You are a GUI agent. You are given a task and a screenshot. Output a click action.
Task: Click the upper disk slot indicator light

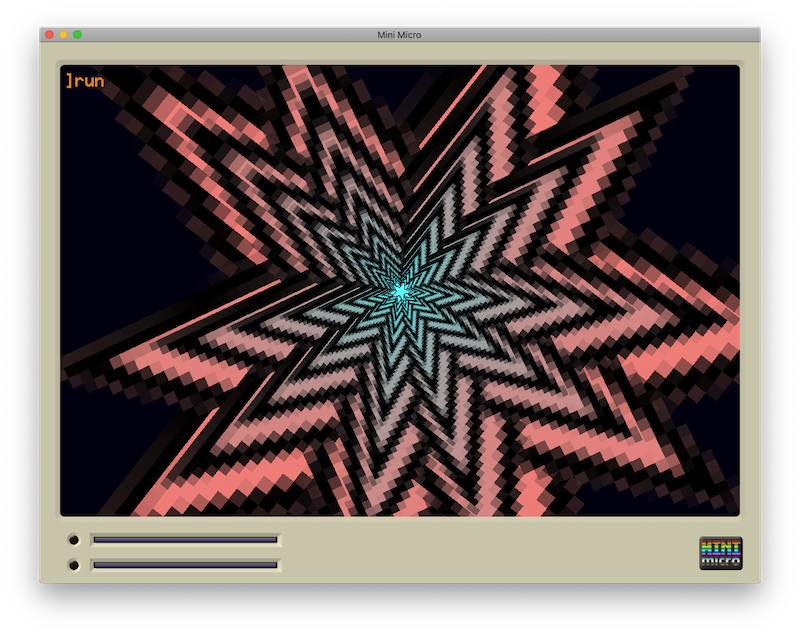tap(74, 540)
